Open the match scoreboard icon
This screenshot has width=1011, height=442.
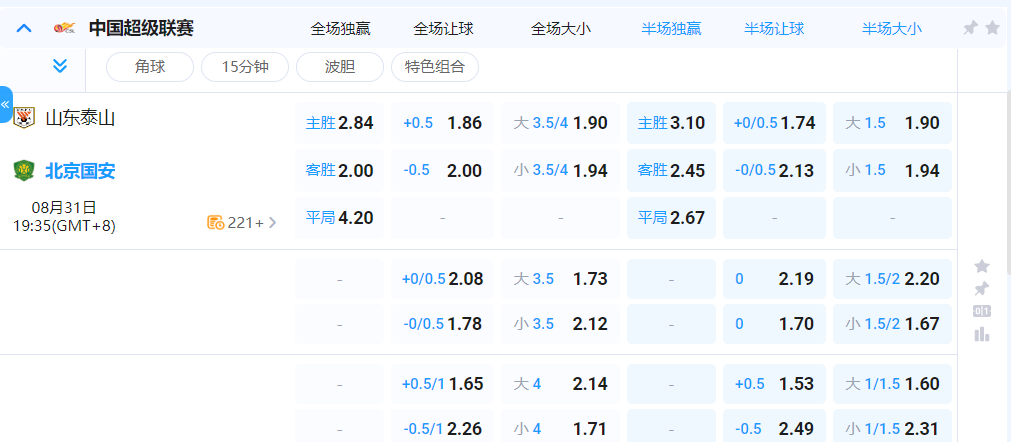click(x=982, y=311)
